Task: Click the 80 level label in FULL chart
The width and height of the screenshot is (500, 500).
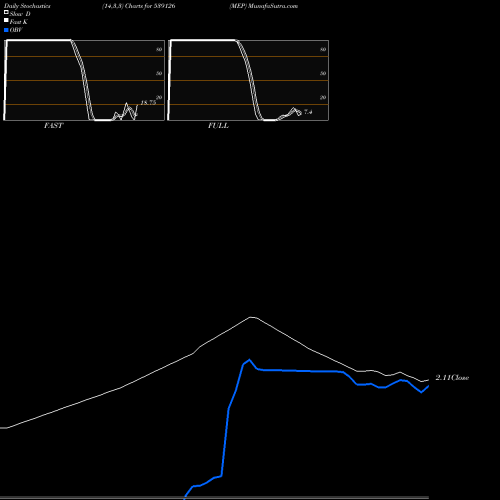Action: (323, 49)
